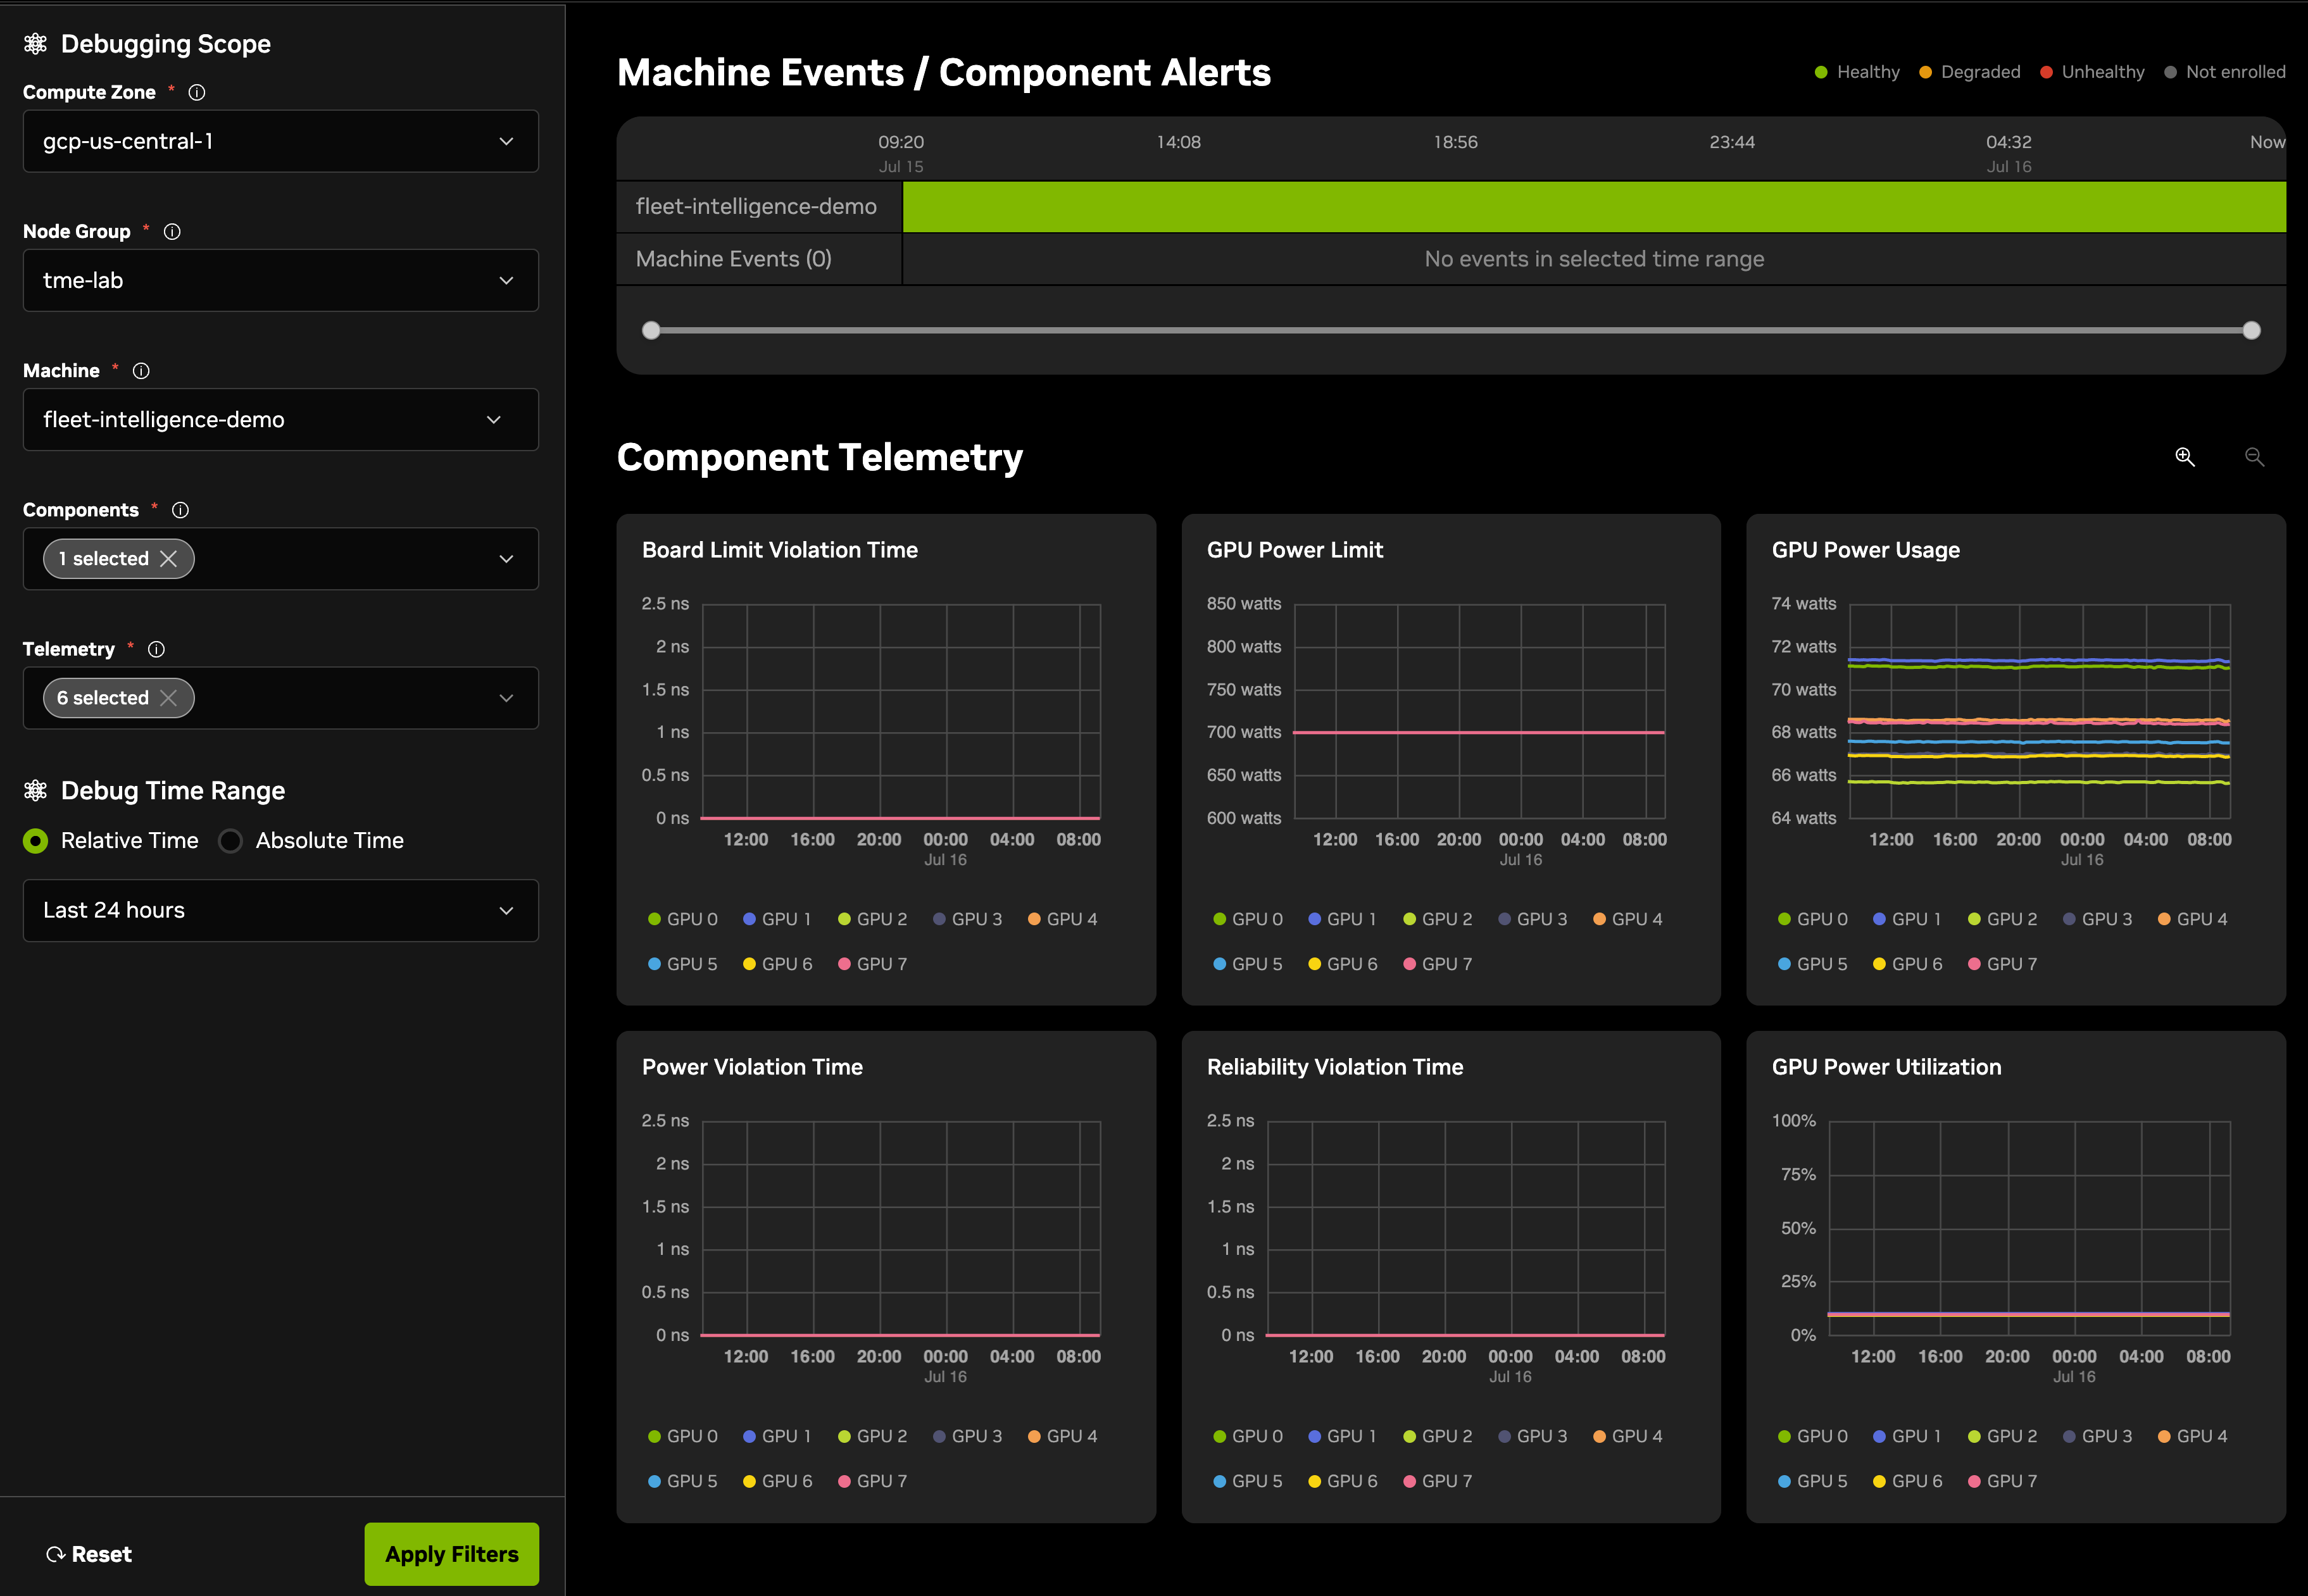Click the fleet-intelligence-demo row label in timeline
Image resolution: width=2308 pixels, height=1596 pixels.
[x=756, y=206]
